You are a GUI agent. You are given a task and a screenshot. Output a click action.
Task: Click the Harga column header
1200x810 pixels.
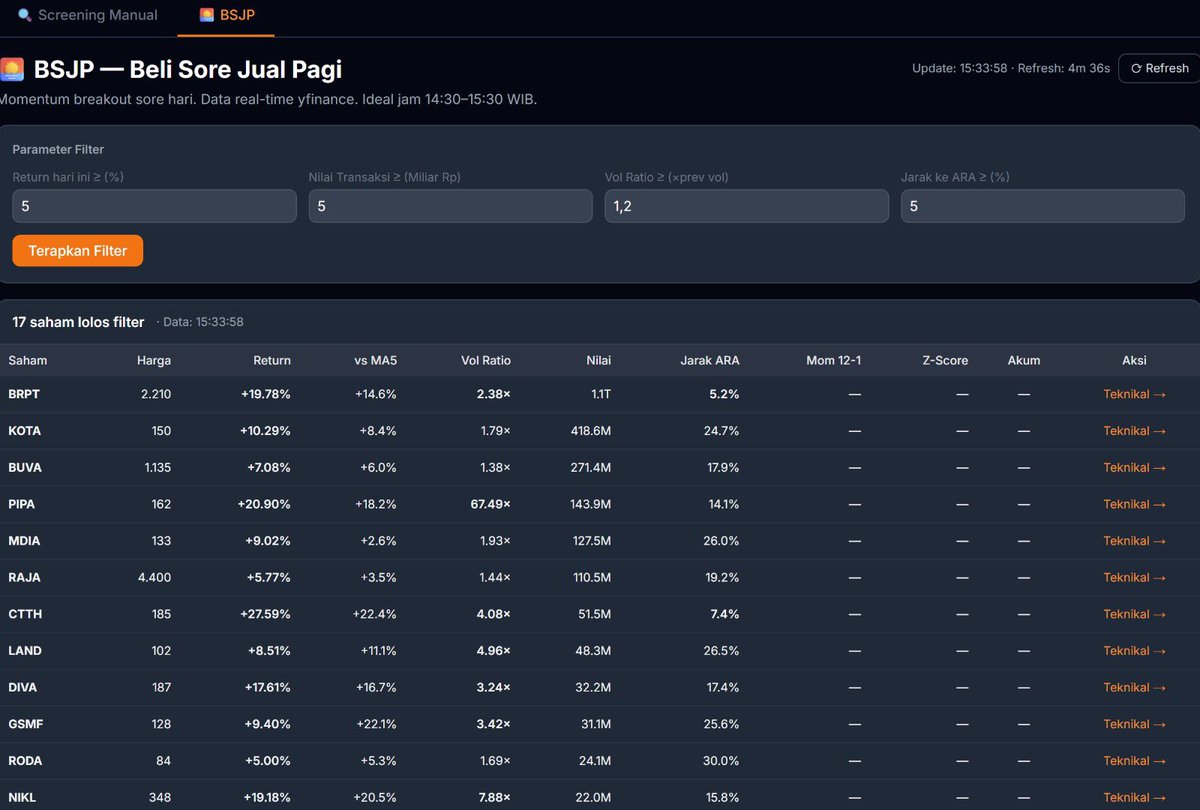(153, 360)
